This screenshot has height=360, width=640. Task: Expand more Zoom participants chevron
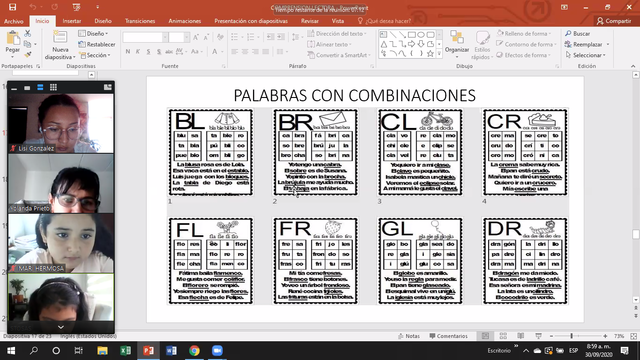(x=61, y=327)
